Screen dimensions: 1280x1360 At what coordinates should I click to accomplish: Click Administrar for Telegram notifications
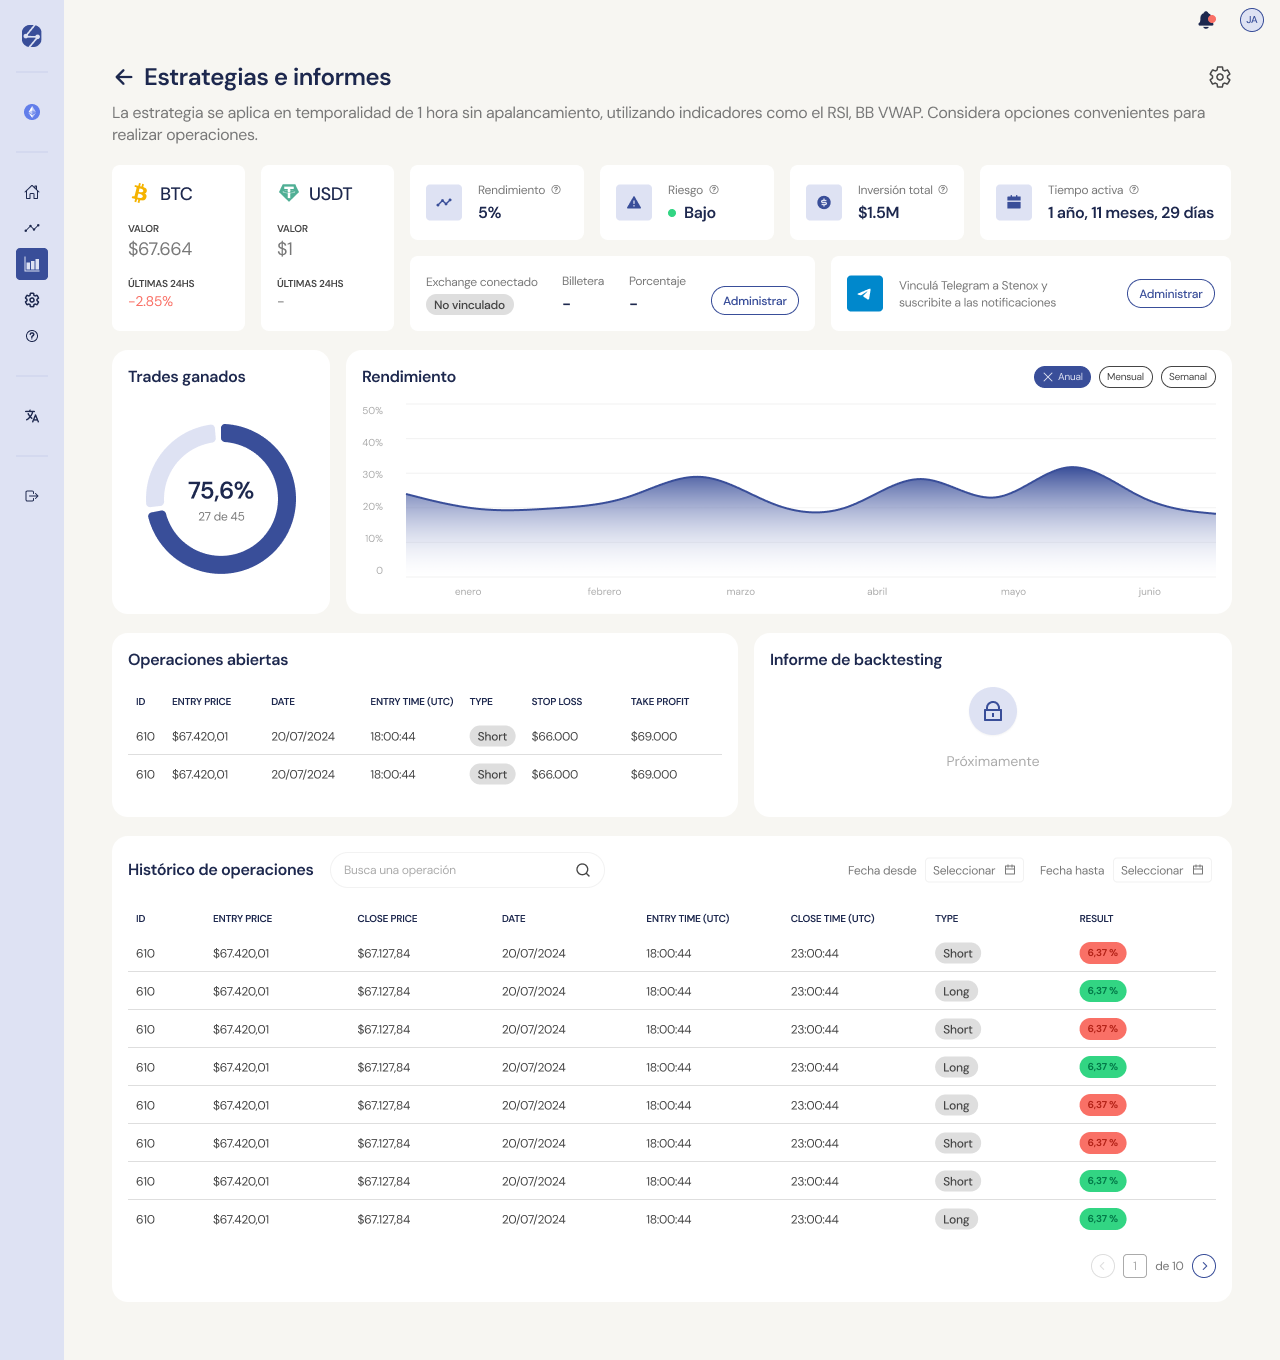coord(1171,294)
